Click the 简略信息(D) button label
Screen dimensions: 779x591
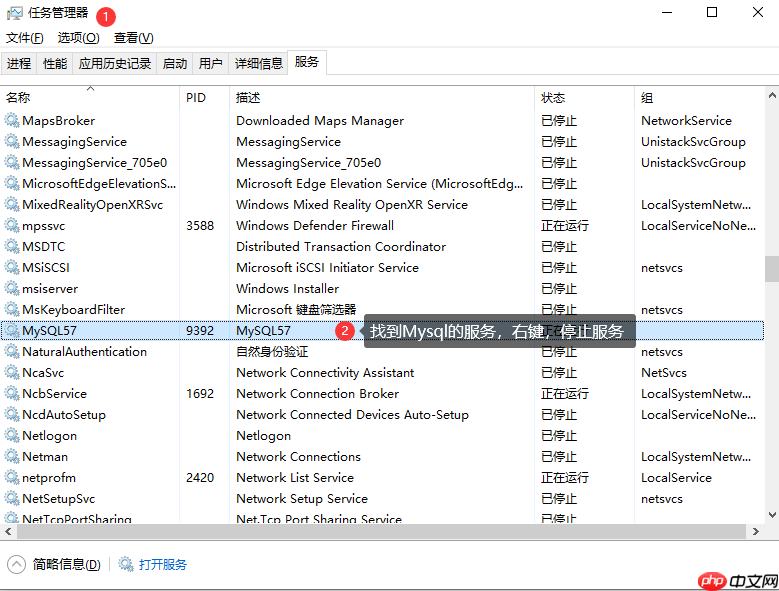(67, 565)
